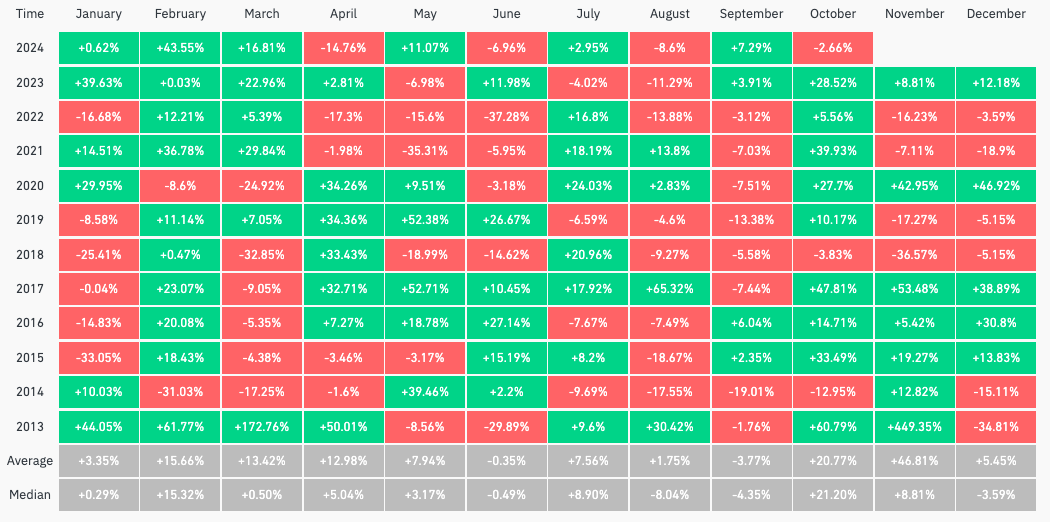The image size is (1050, 522).
Task: Click the -19.01% September 2014 cell
Action: (751, 392)
